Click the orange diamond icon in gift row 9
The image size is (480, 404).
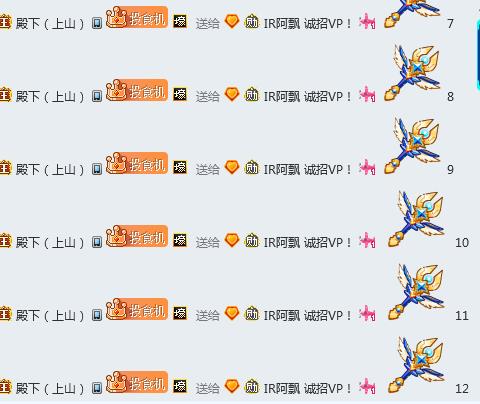232,167
